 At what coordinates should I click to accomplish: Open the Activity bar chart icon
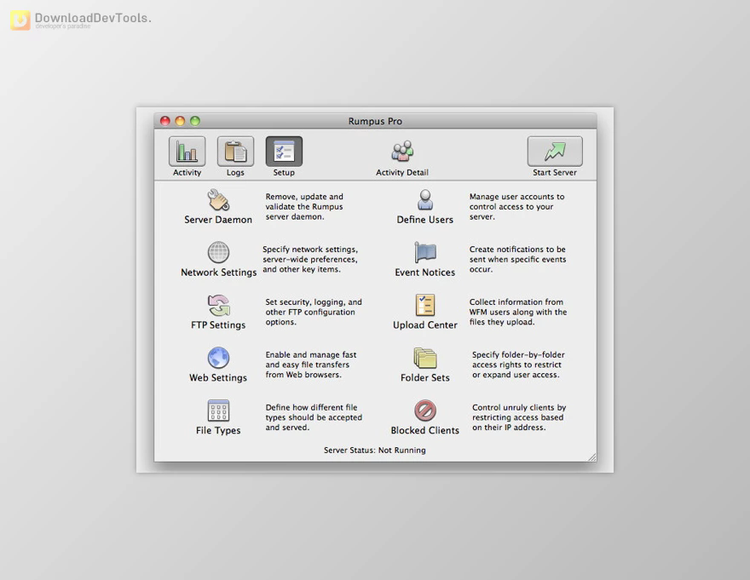pyautogui.click(x=187, y=151)
